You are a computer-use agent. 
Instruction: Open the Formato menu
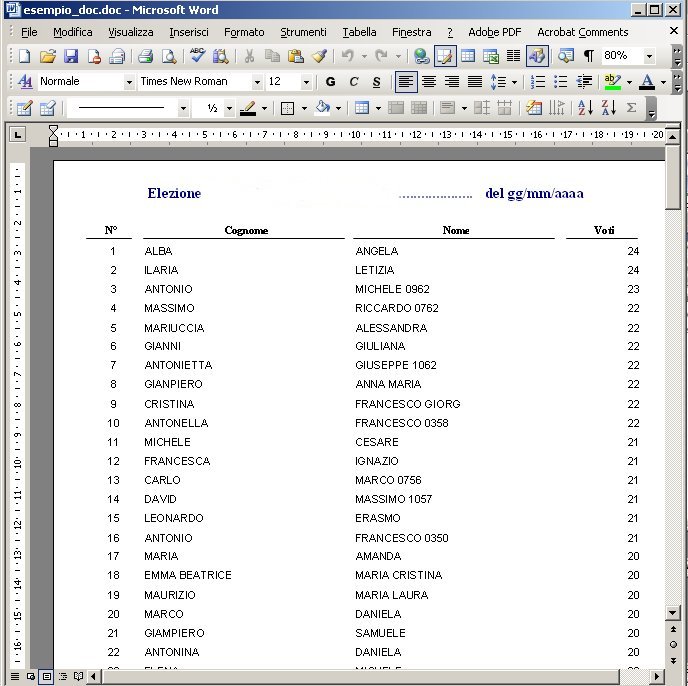pos(244,32)
